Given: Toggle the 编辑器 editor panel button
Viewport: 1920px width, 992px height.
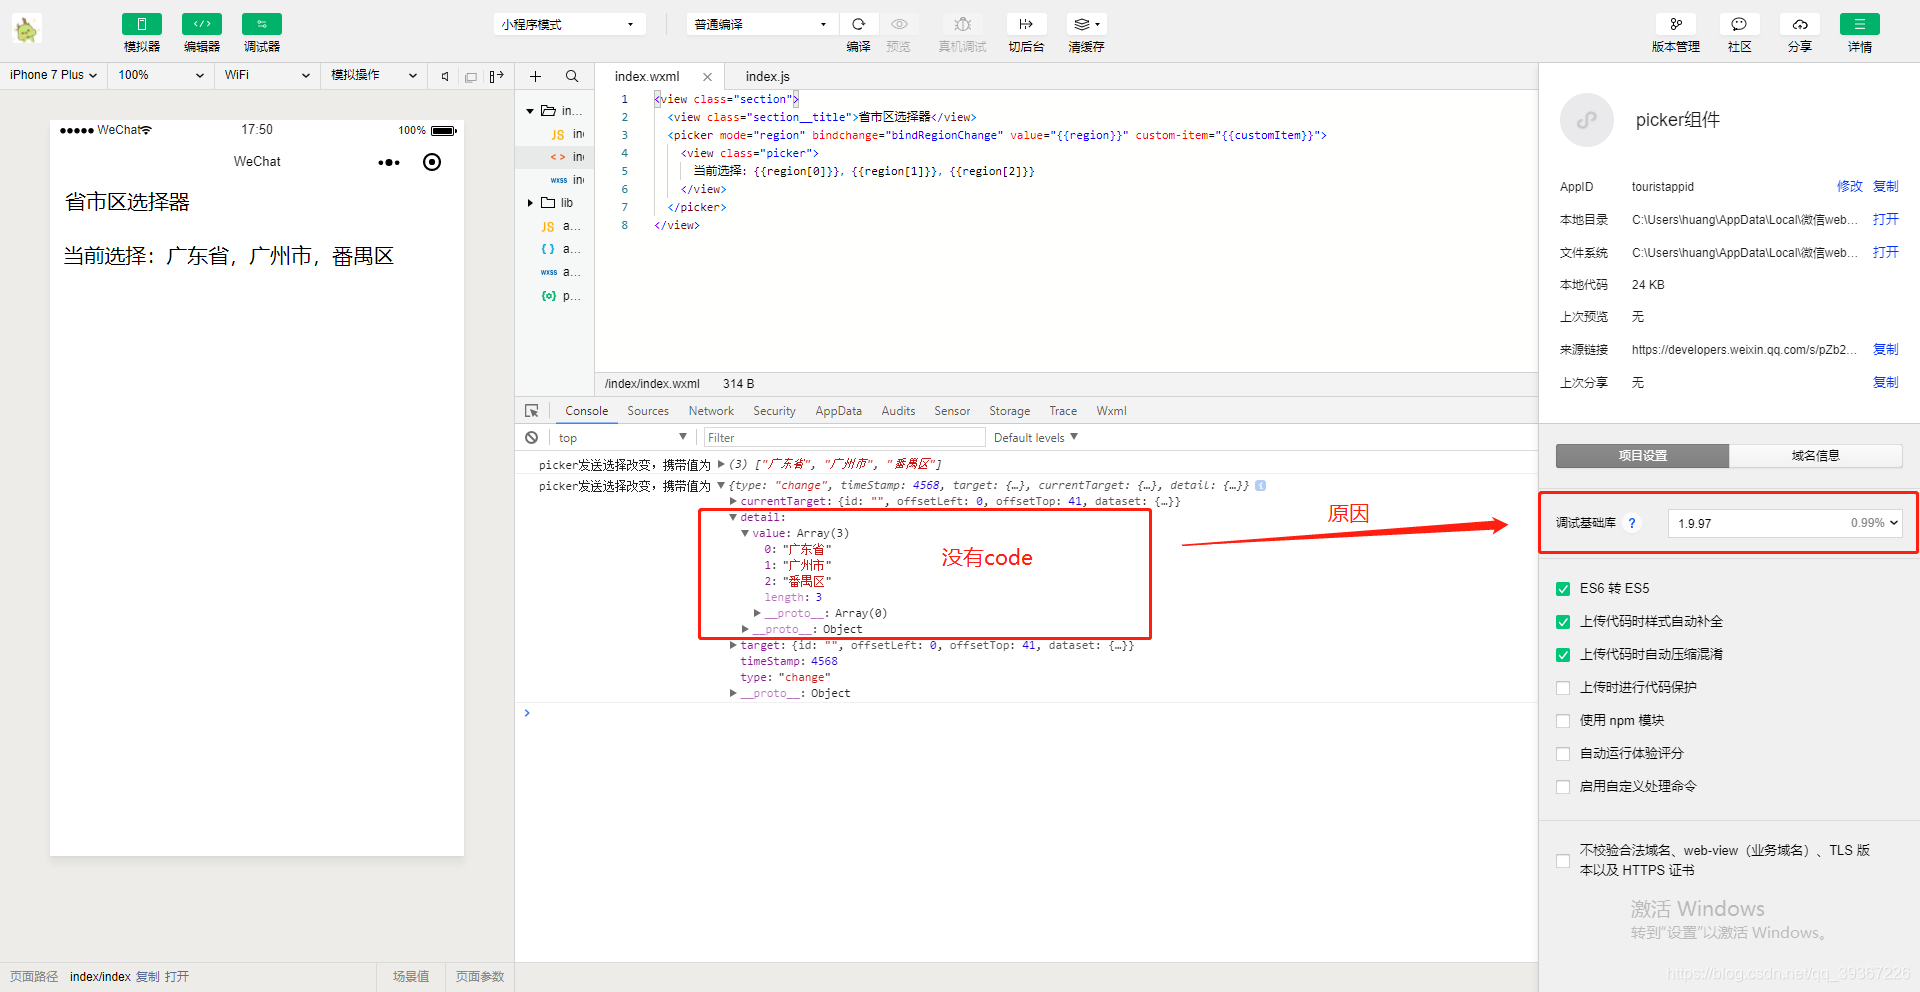Looking at the screenshot, I should coord(201,24).
